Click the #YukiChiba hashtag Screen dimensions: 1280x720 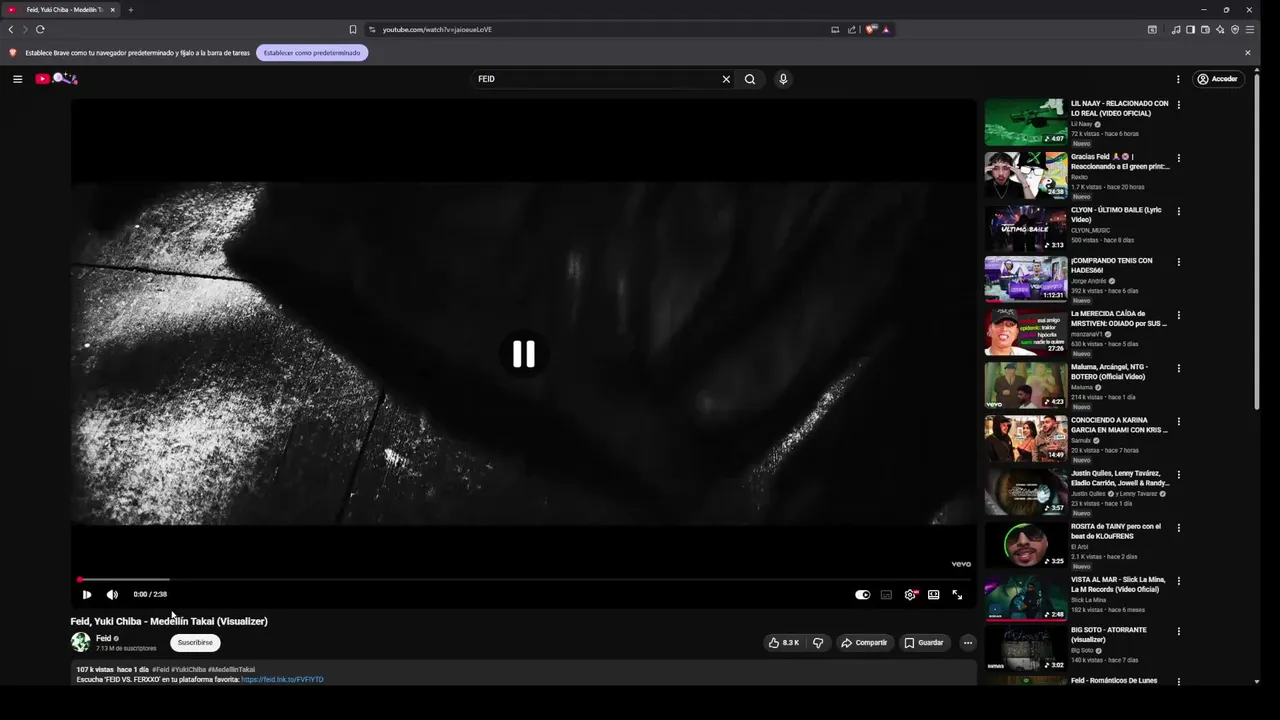tap(188, 670)
